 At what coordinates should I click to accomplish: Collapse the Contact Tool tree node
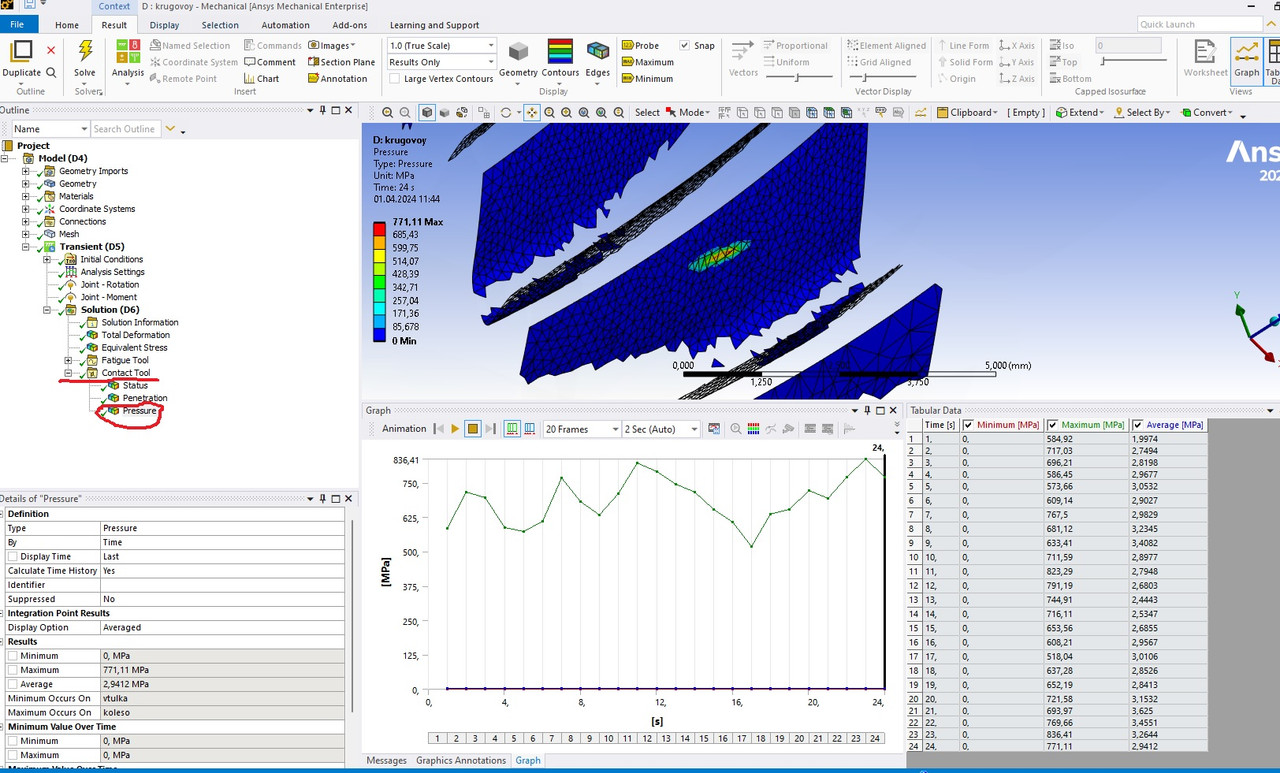pos(68,373)
